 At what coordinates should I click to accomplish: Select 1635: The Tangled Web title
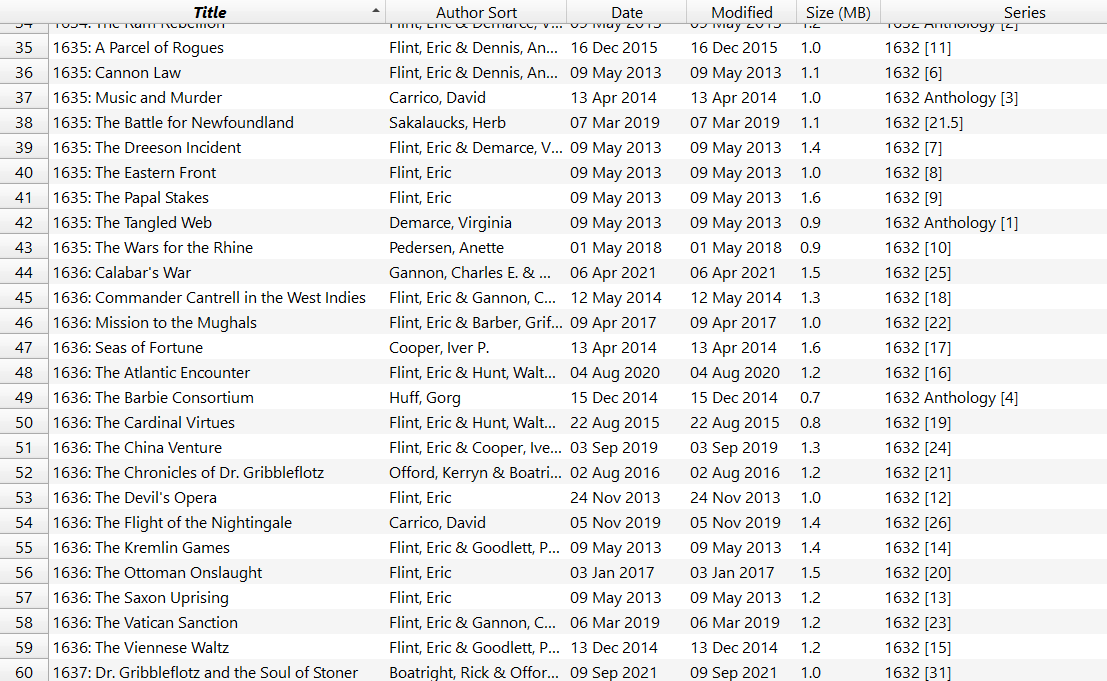[133, 222]
